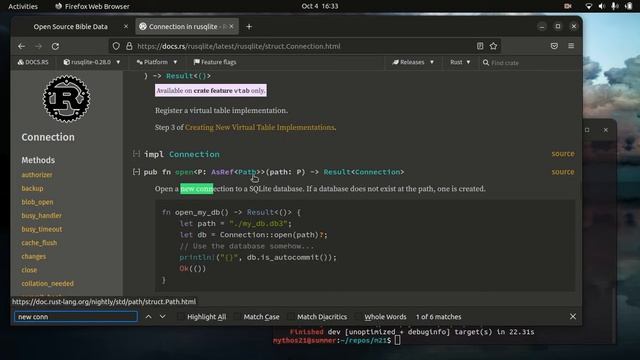Open the clock and calendar menu
Image resolution: width=640 pixels, height=360 pixels.
[x=320, y=6]
